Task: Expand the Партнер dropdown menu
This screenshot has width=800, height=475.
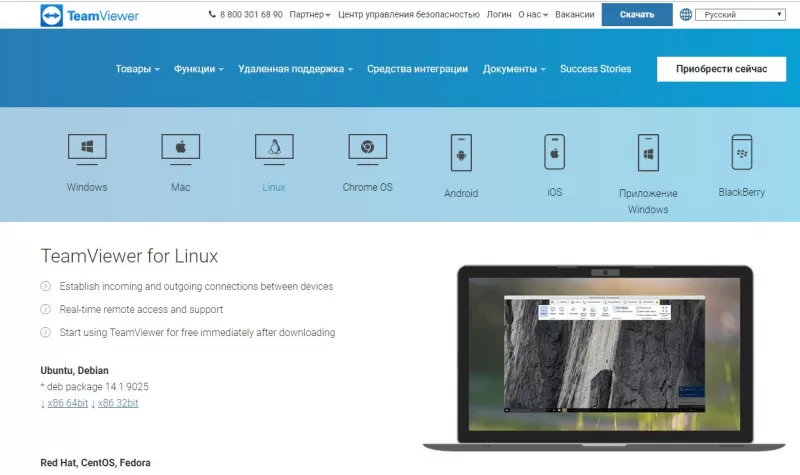Action: [310, 14]
